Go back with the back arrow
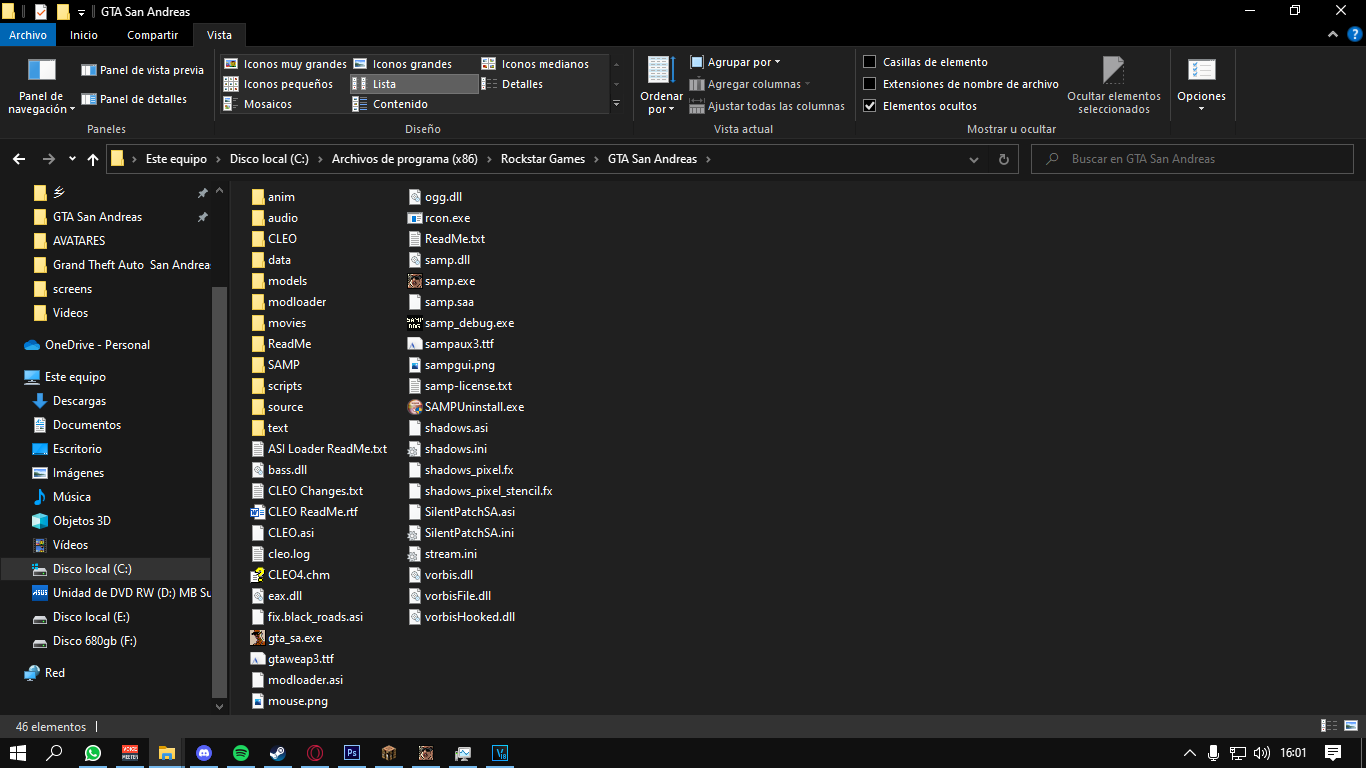Image resolution: width=1366 pixels, height=768 pixels. 18,159
